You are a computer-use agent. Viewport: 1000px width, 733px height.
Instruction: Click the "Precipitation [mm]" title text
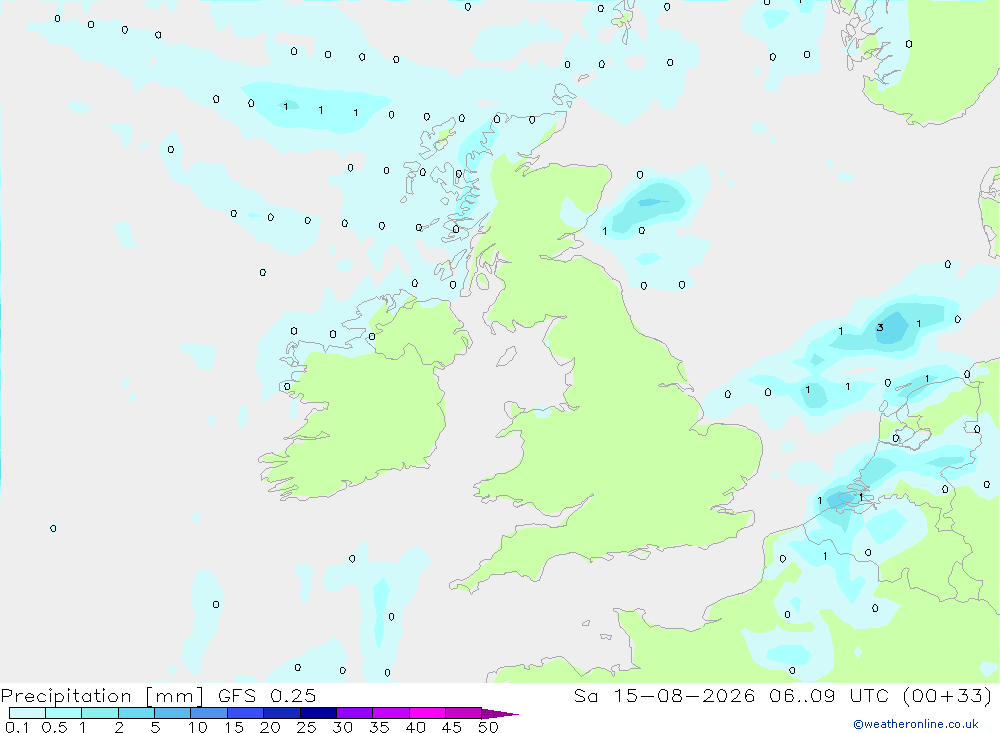(x=102, y=696)
